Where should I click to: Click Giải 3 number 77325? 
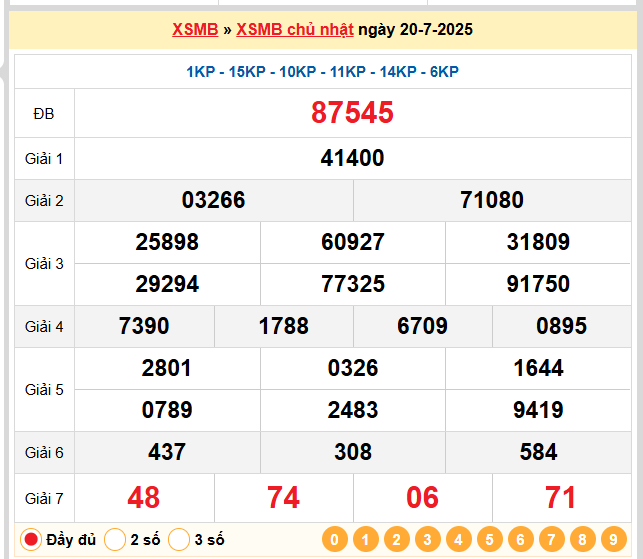tap(353, 284)
